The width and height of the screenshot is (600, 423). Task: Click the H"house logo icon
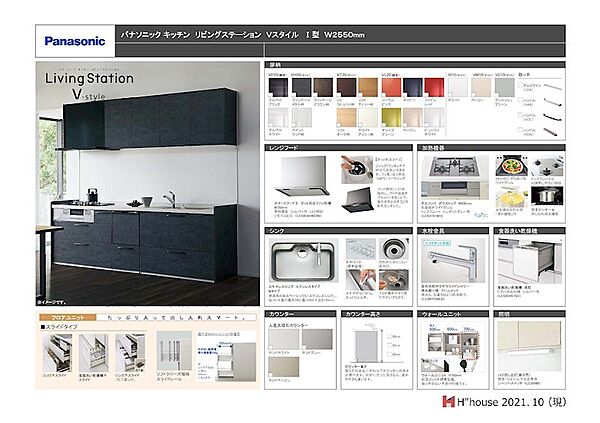[448, 402]
